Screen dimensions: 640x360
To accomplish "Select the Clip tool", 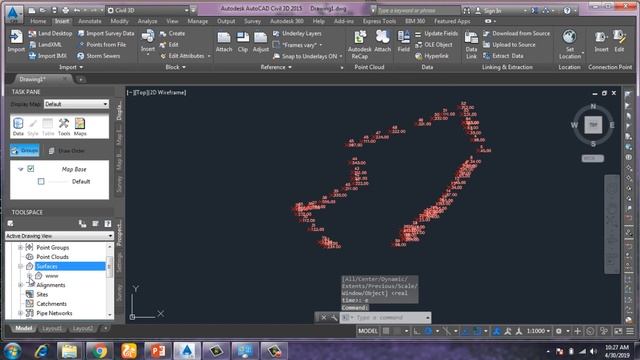I will pos(243,42).
